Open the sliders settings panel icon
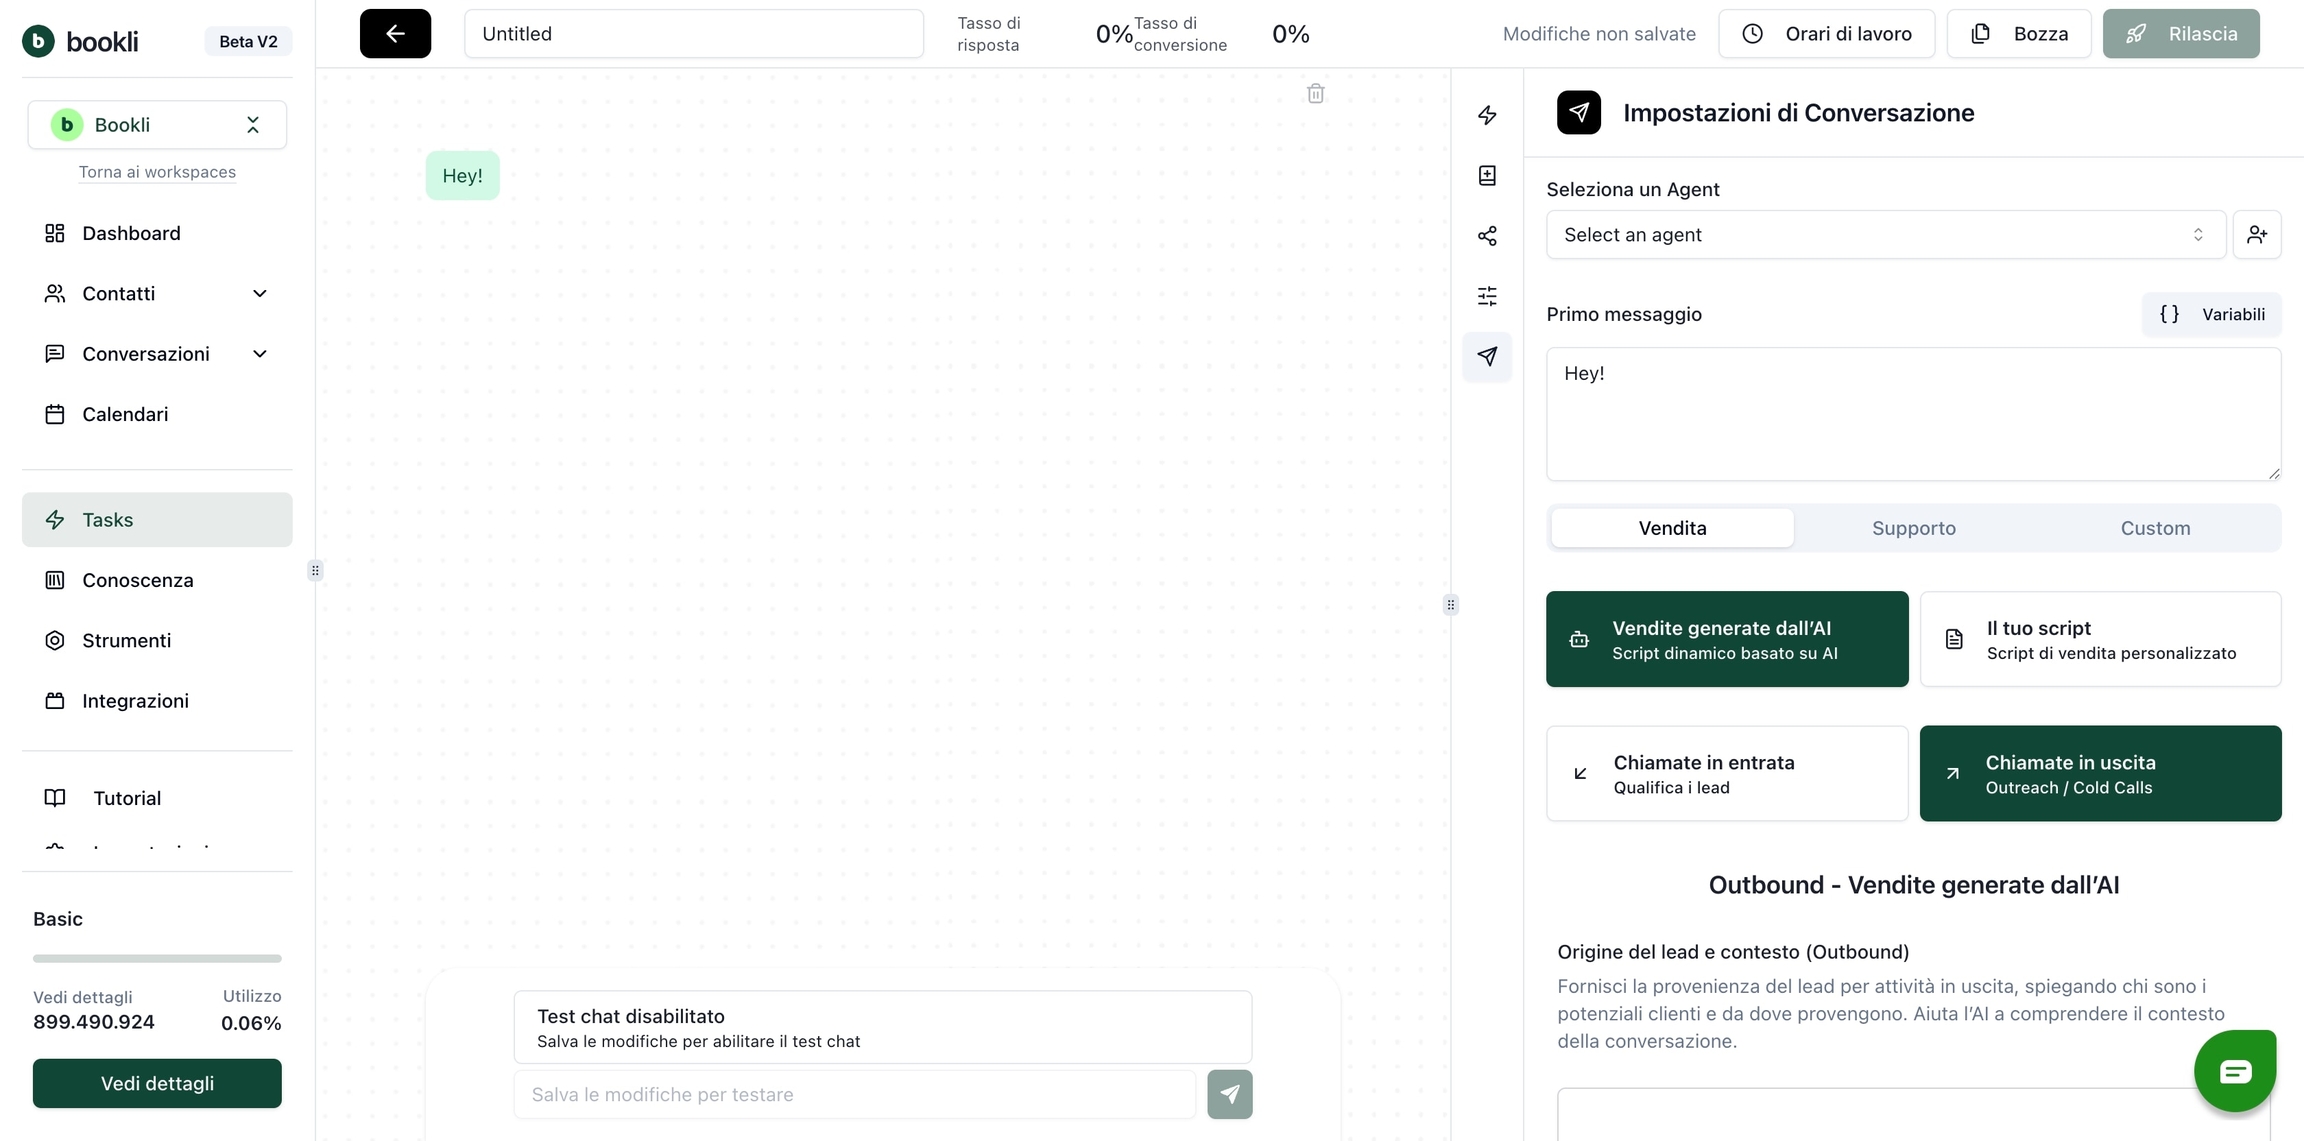This screenshot has width=2304, height=1141. 1487,296
